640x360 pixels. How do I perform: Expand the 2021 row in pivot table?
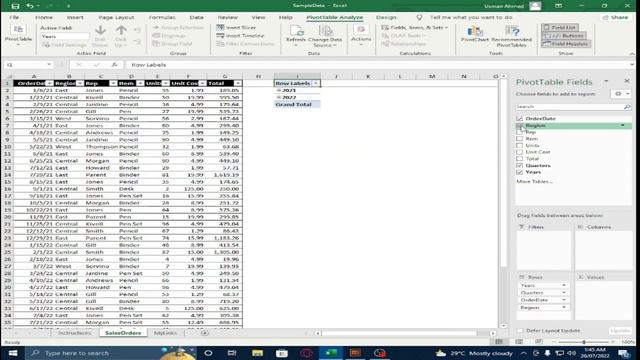tap(279, 91)
